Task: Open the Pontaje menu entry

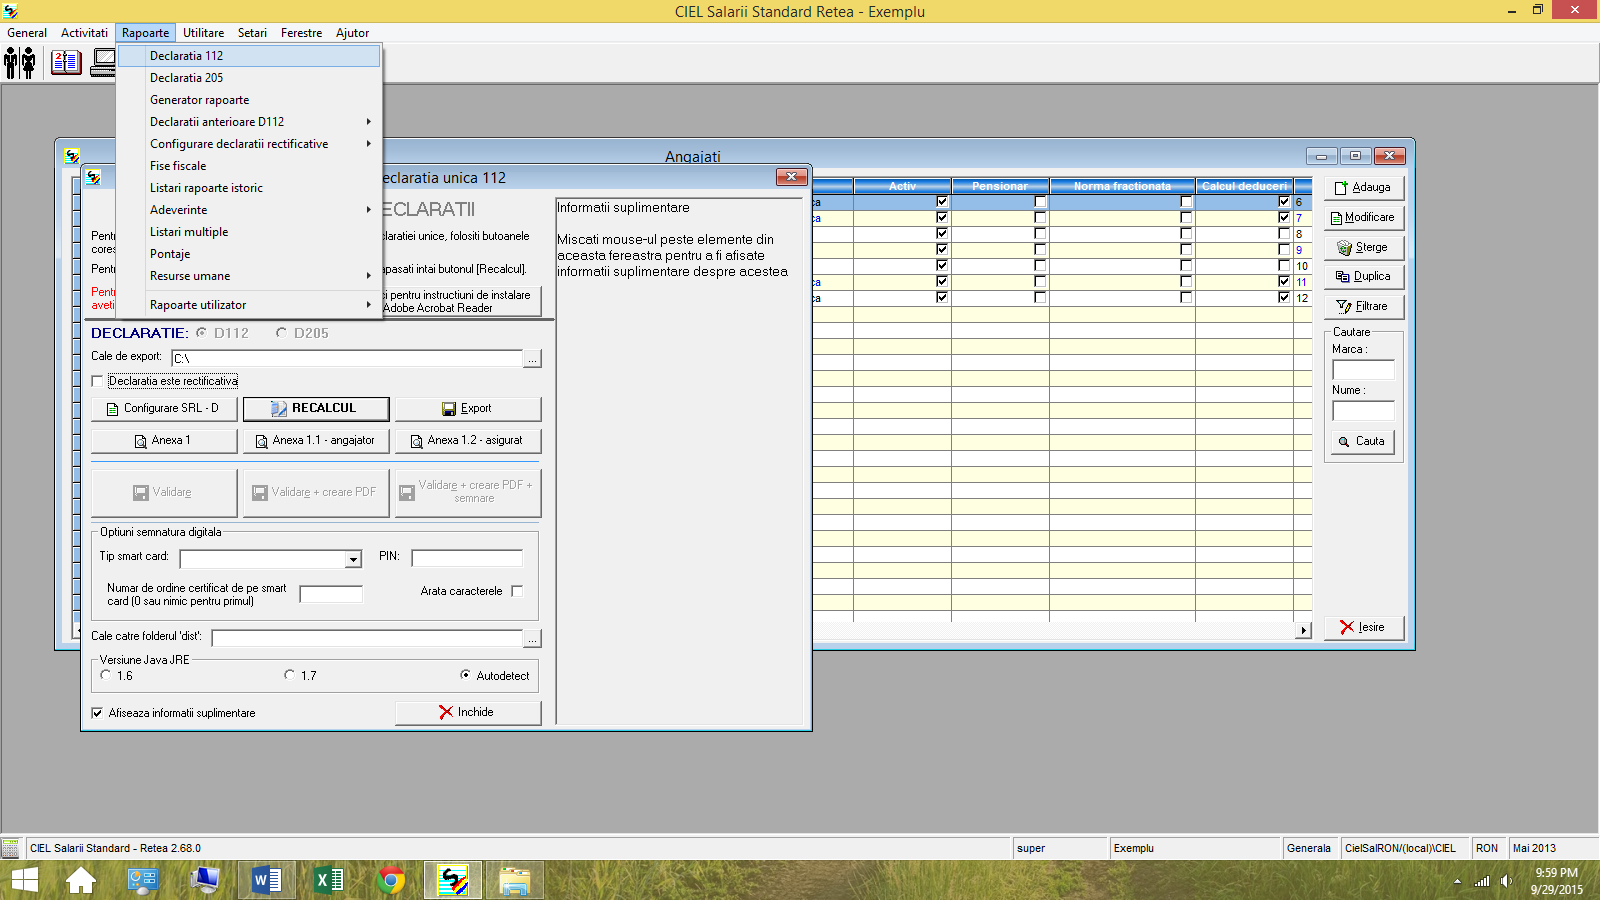Action: point(250,254)
